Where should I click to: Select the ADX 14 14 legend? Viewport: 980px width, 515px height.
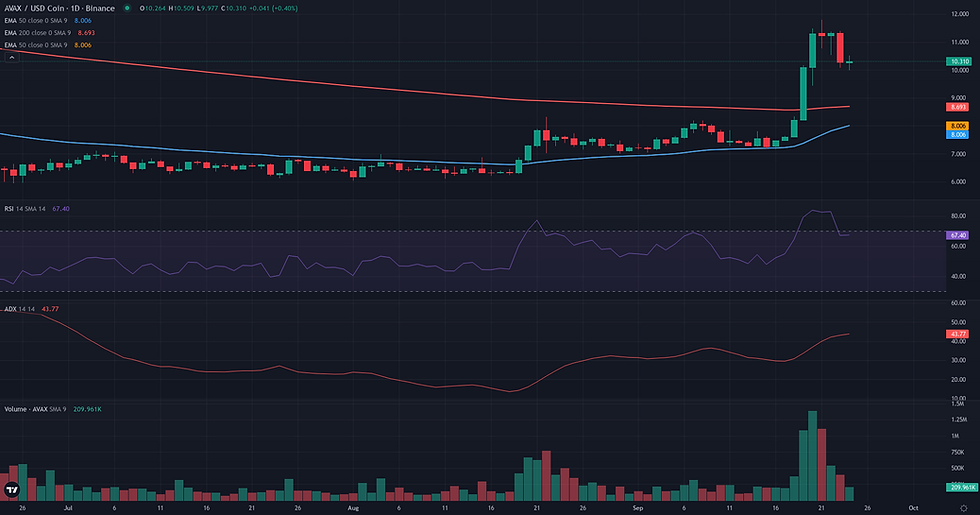[x=31, y=309]
